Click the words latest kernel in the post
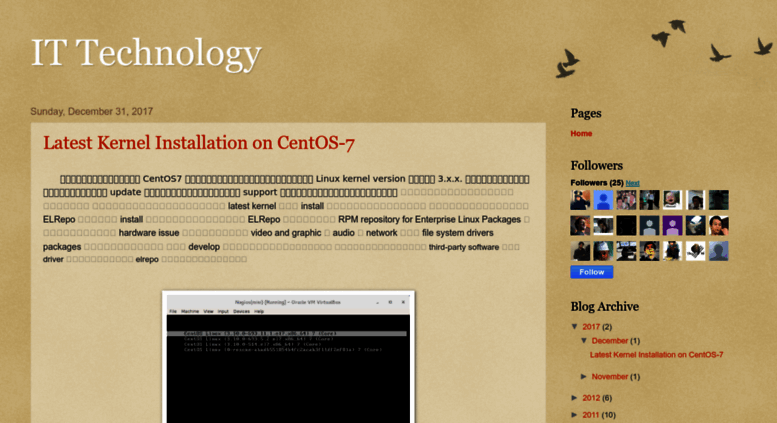The image size is (777, 423). (x=252, y=206)
